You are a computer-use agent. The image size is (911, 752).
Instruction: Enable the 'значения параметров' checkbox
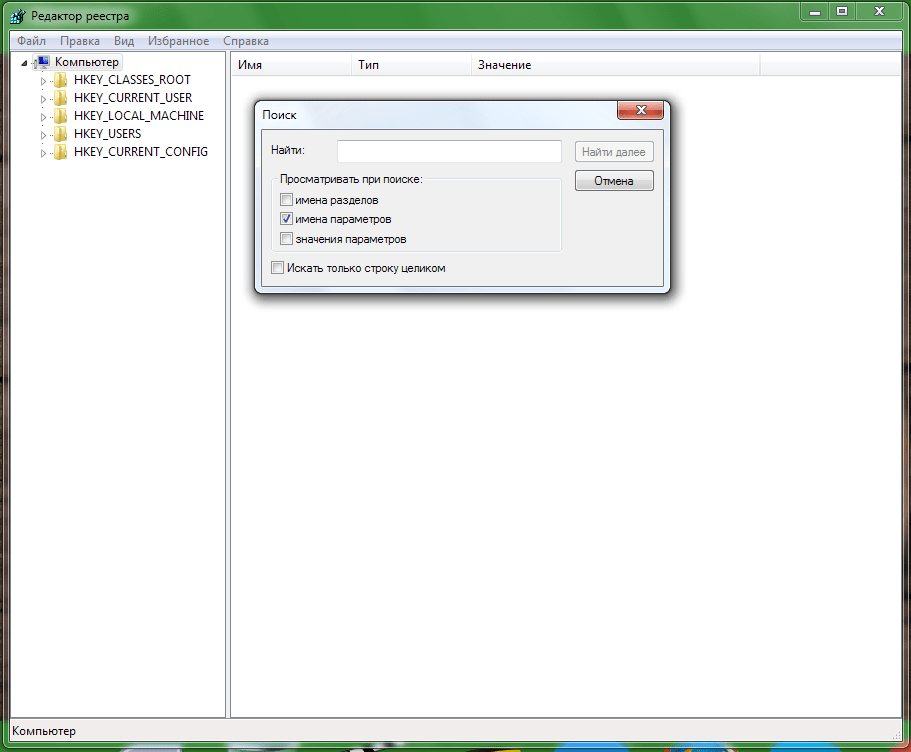(x=286, y=239)
